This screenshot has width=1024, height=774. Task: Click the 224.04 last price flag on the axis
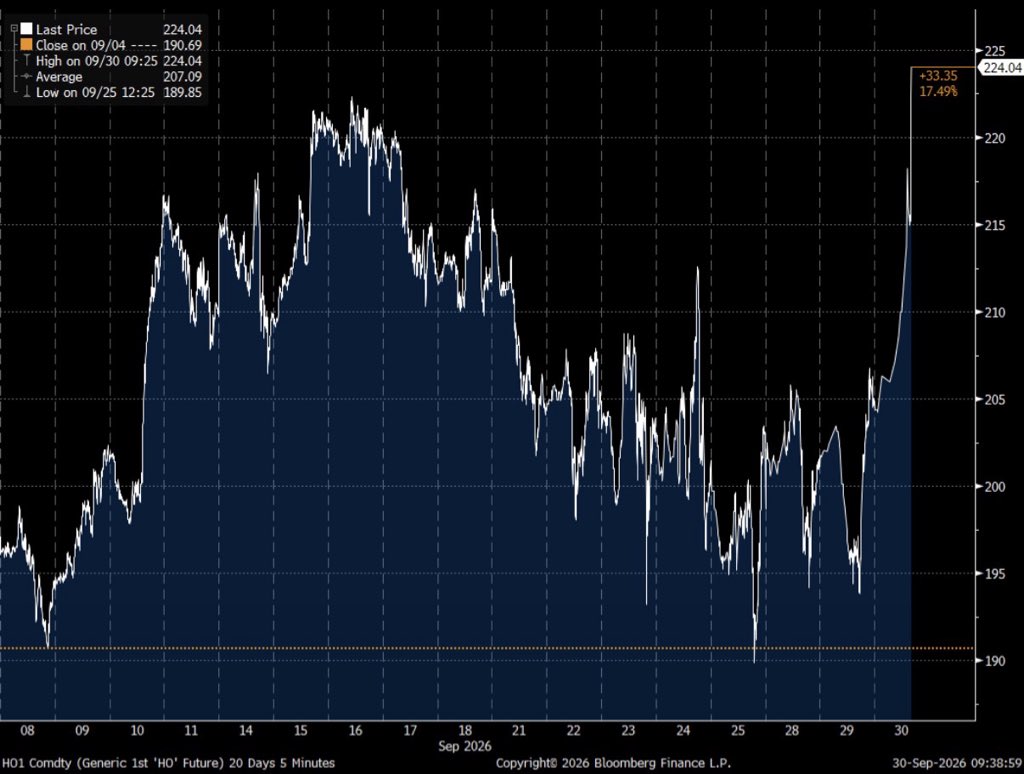pos(1000,67)
